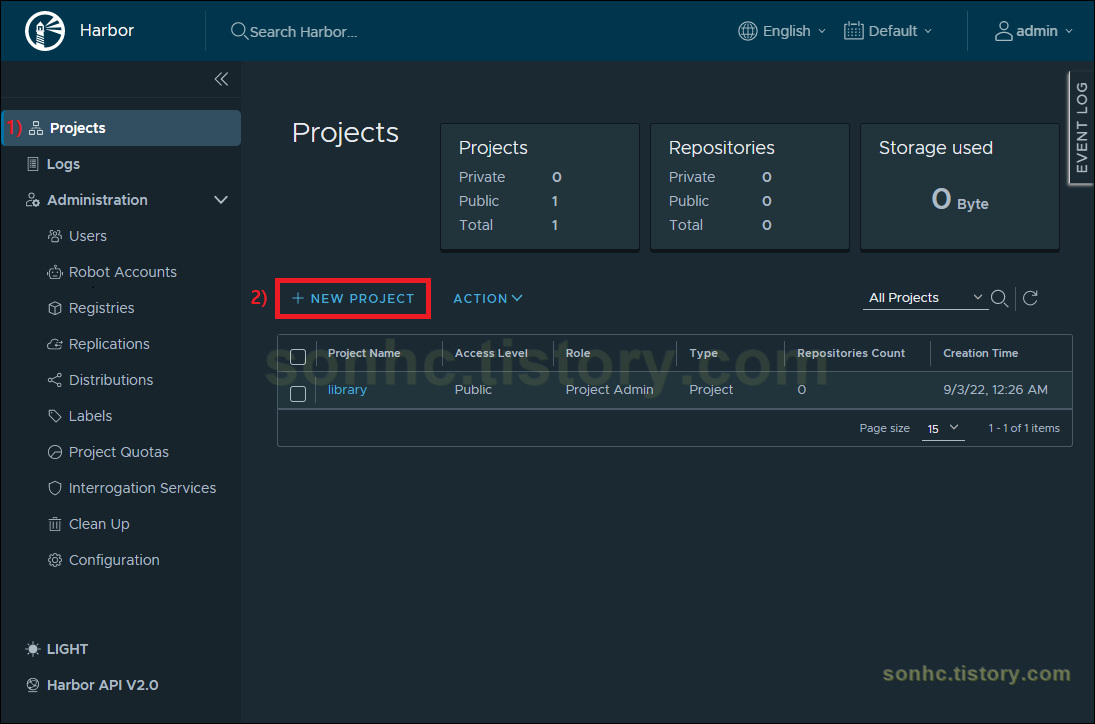Screen dimensions: 1095x724
Task: Open the English language dropdown
Action: (782, 31)
